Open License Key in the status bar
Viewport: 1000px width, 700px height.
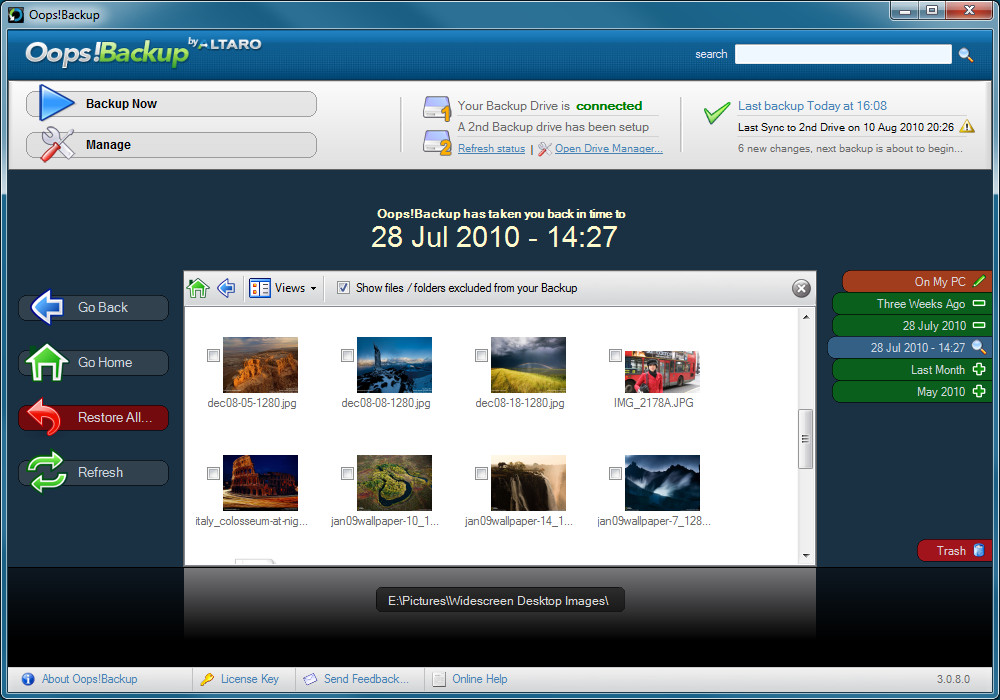tap(249, 679)
